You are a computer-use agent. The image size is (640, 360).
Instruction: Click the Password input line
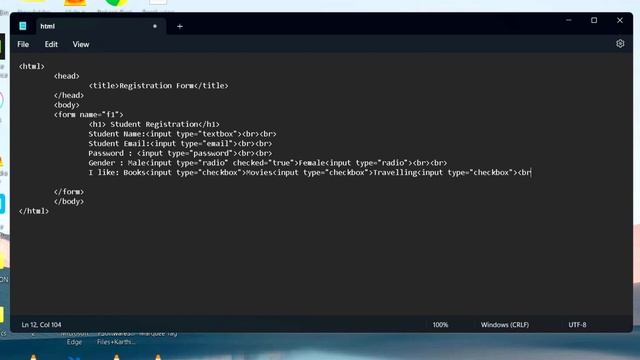[180, 153]
